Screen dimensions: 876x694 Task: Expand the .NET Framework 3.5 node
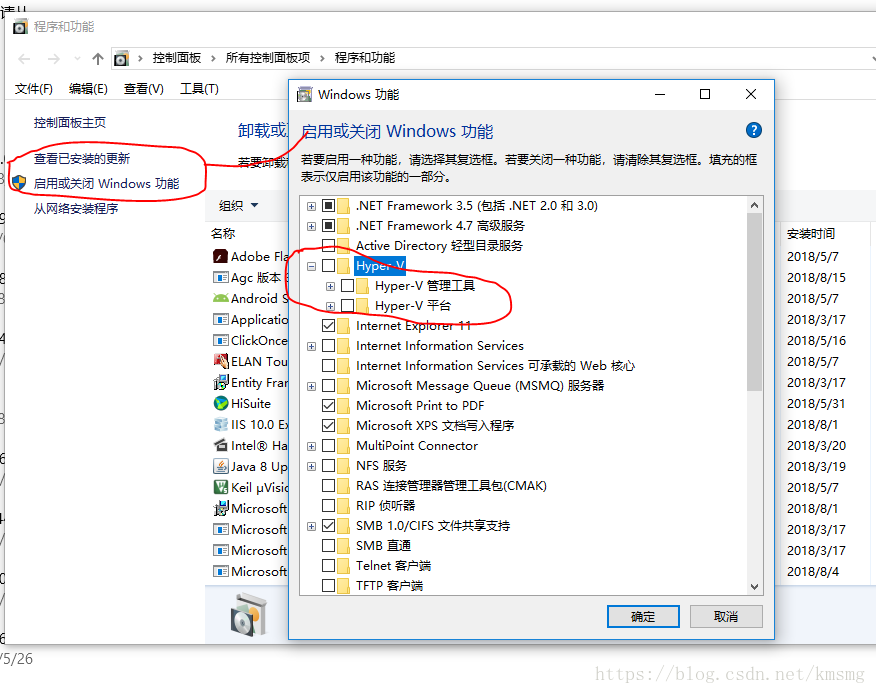pos(312,206)
